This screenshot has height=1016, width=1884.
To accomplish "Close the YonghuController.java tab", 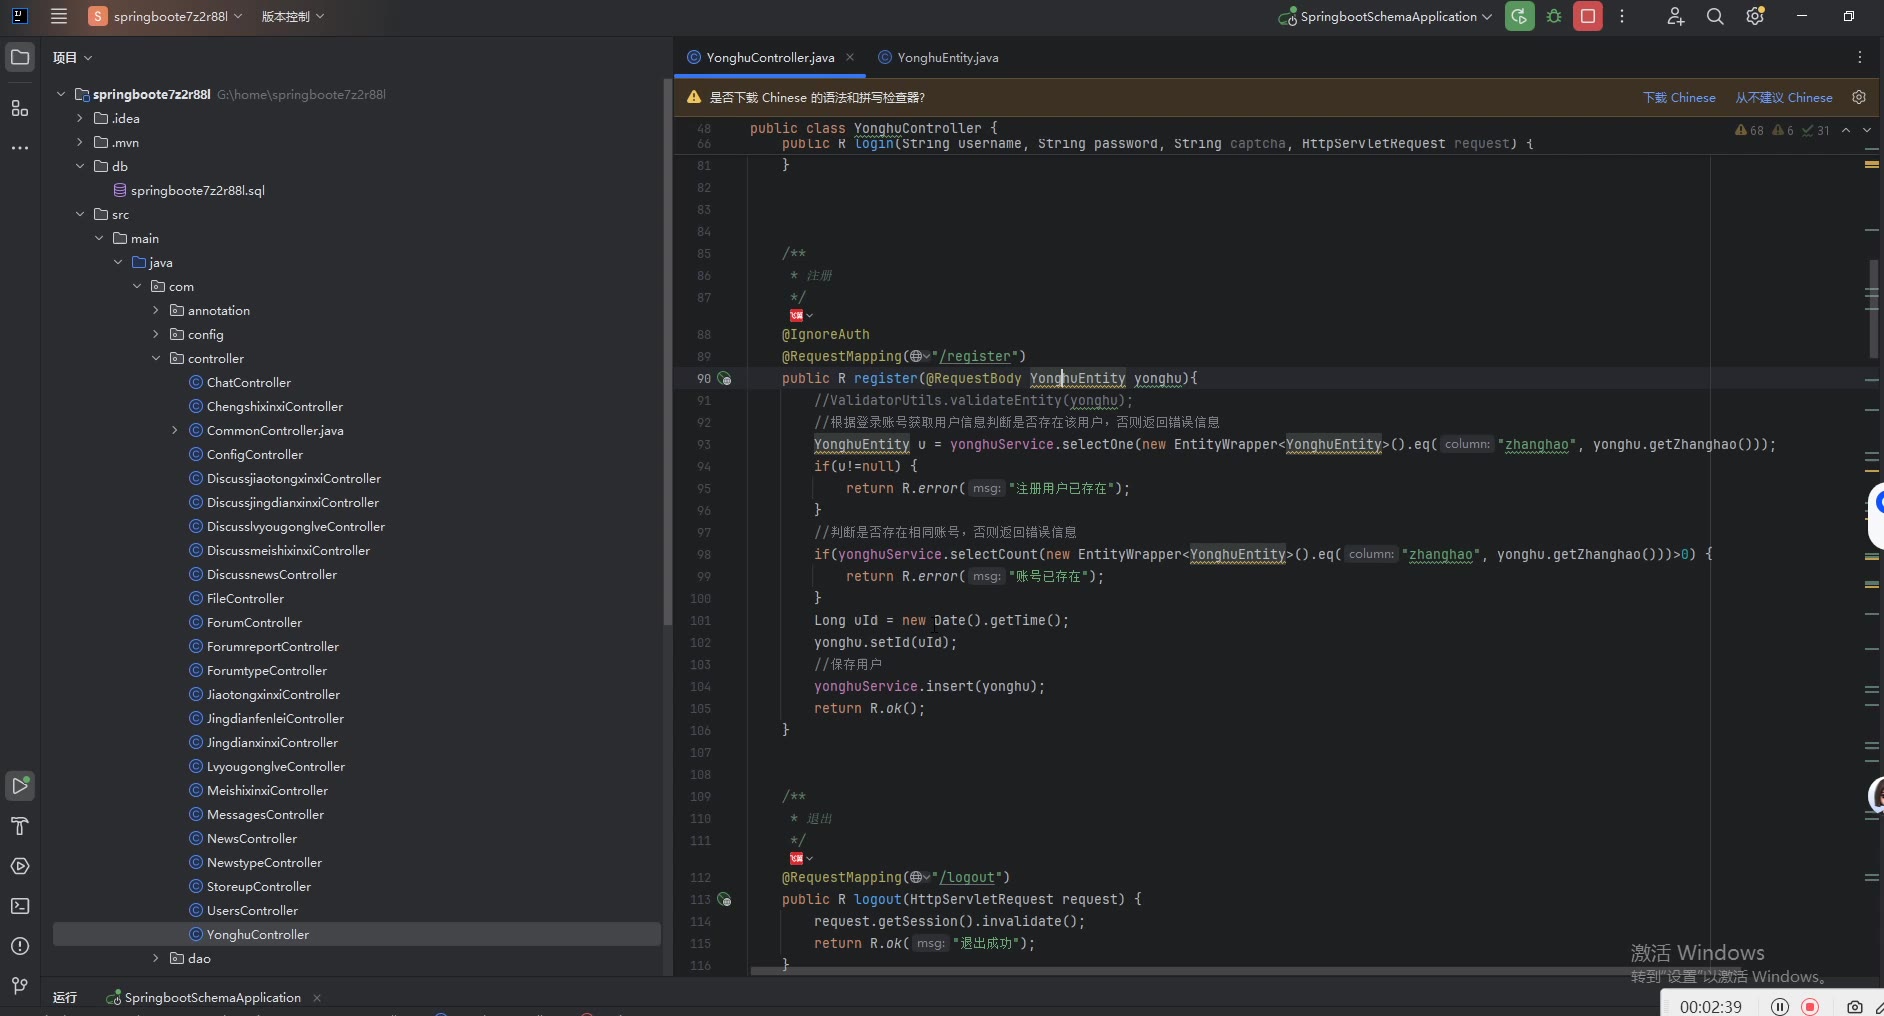I will (850, 58).
